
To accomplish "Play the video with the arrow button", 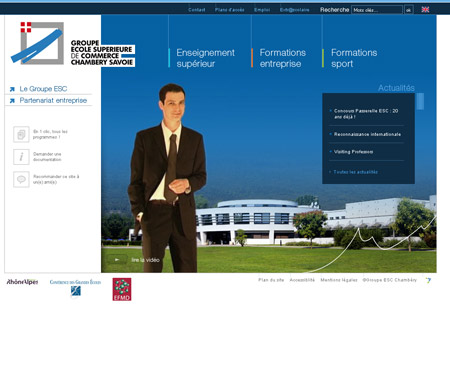I will tap(117, 260).
